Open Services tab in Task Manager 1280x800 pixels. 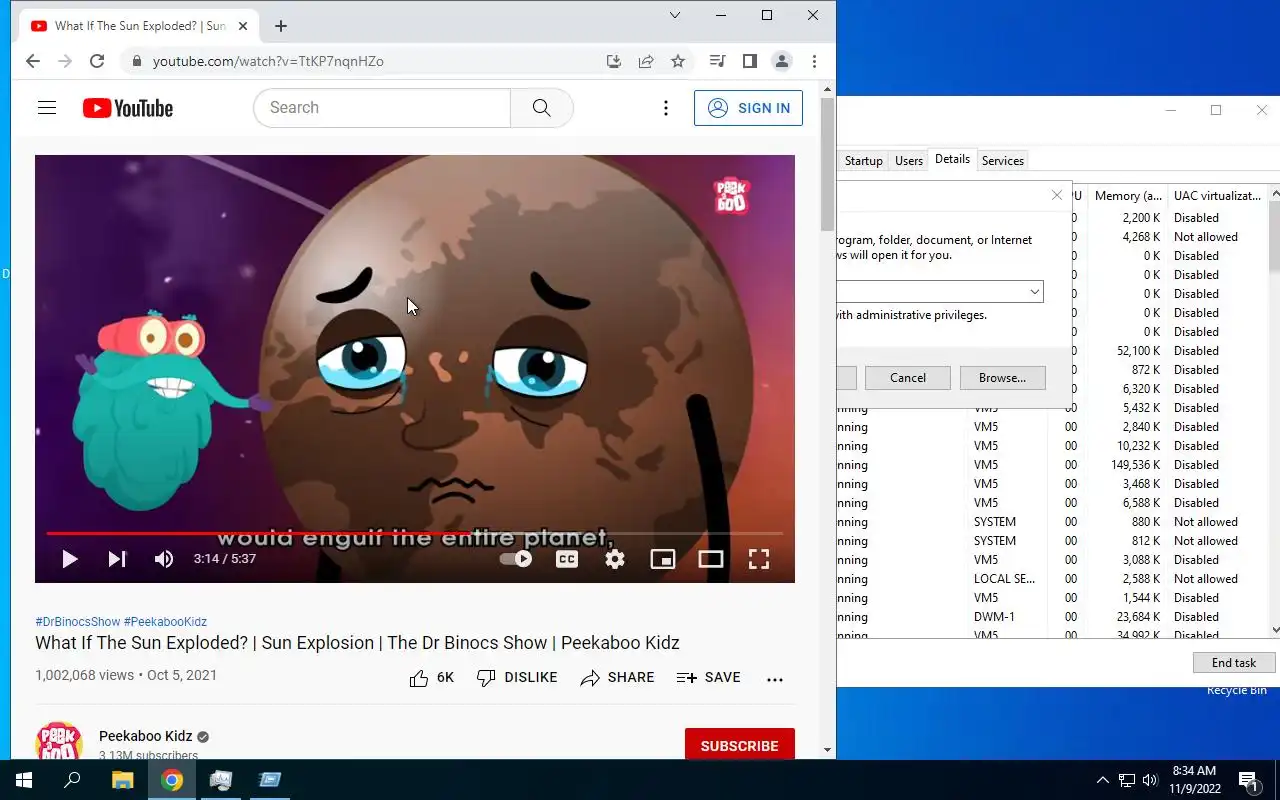pos(1003,160)
